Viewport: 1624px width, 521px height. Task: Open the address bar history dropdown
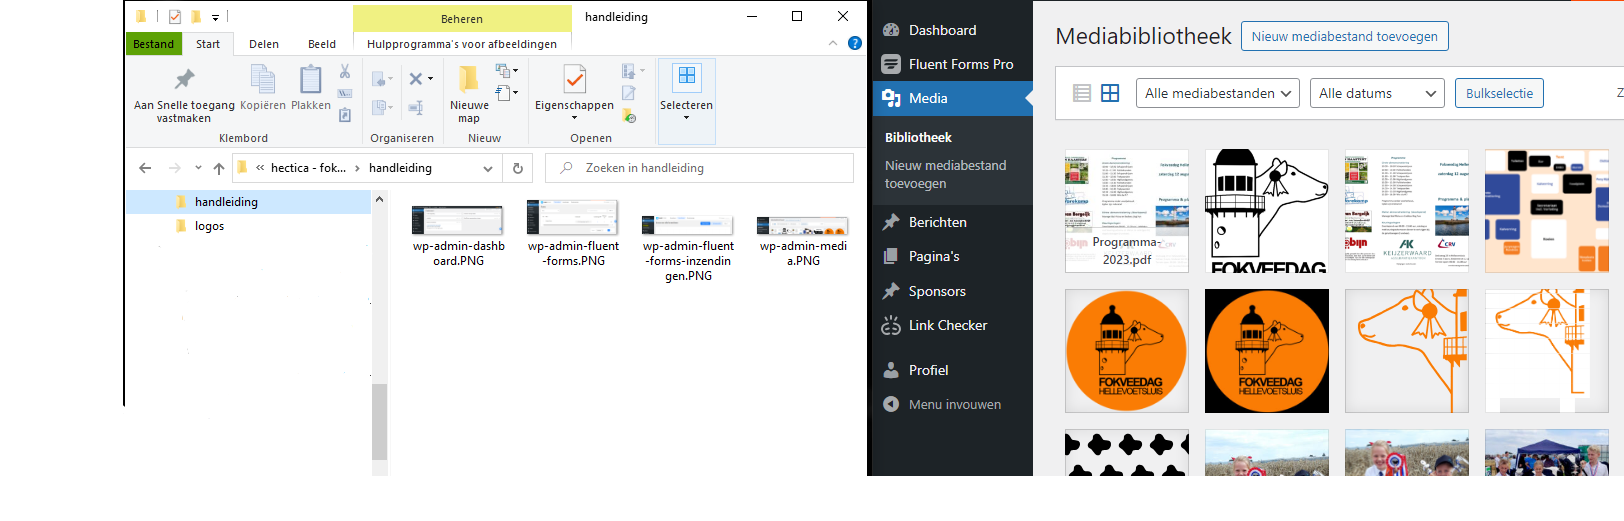488,168
